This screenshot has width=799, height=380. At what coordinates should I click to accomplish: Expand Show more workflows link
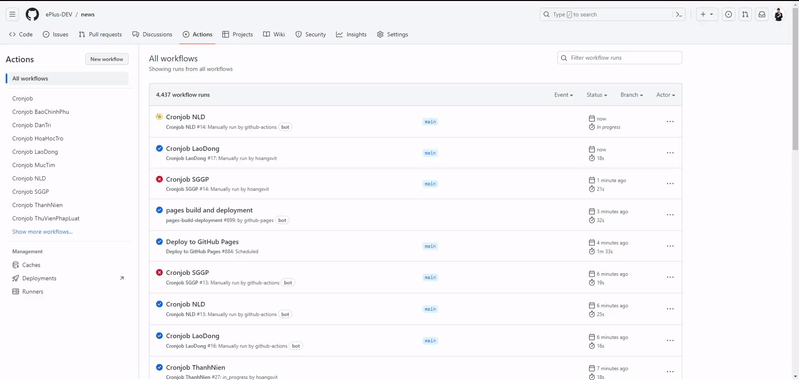tap(42, 231)
